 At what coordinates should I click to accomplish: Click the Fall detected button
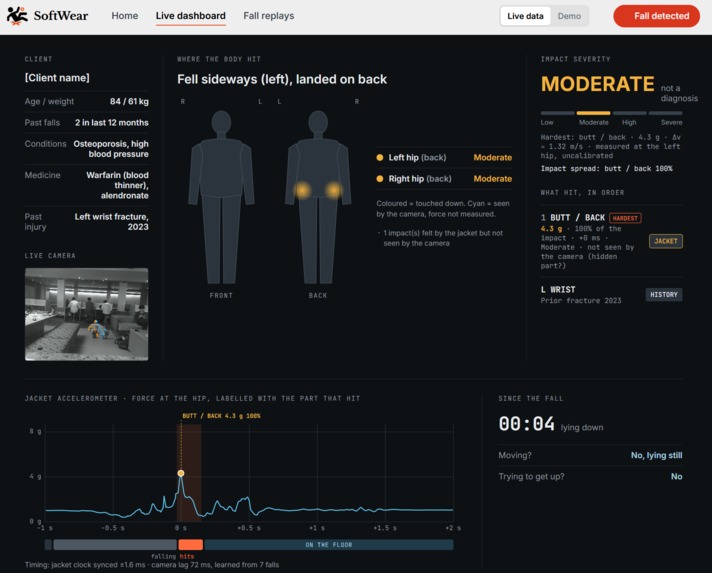pos(656,16)
